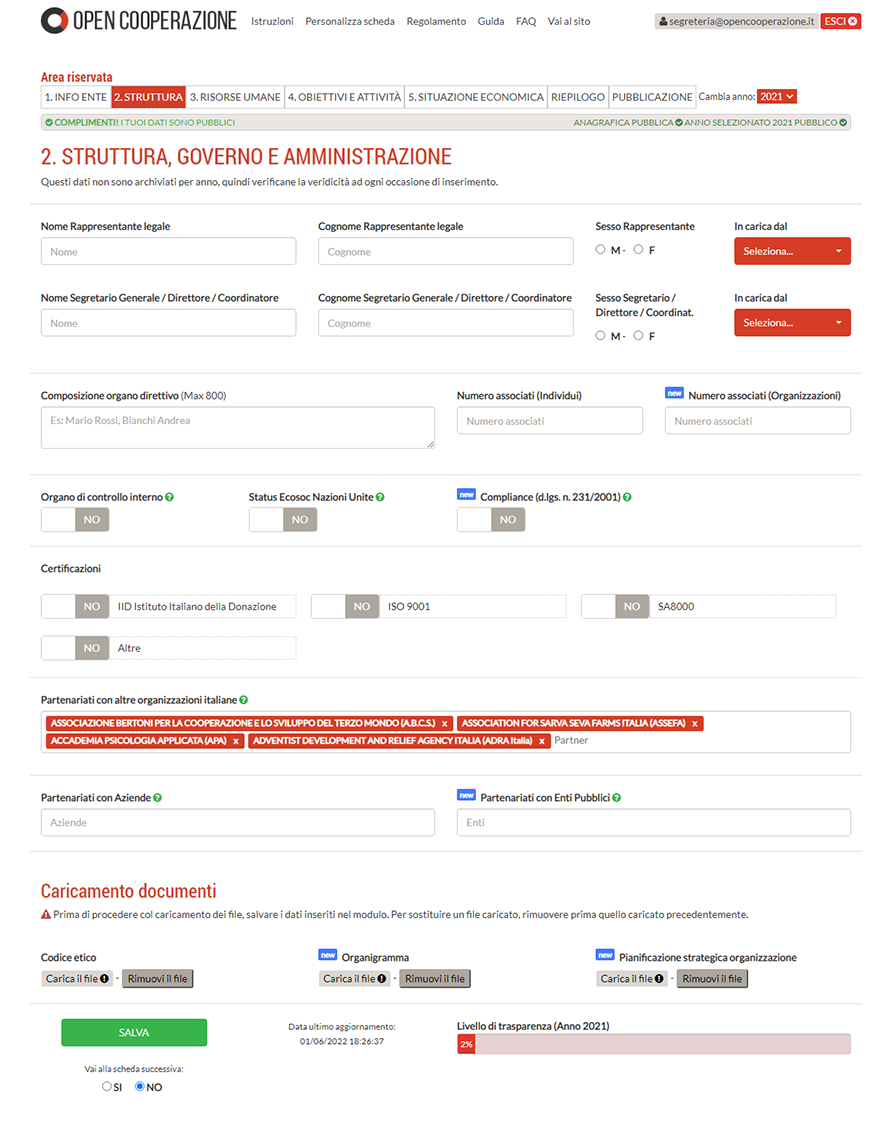
Task: Open the Personalizza scheda link
Action: click(350, 22)
